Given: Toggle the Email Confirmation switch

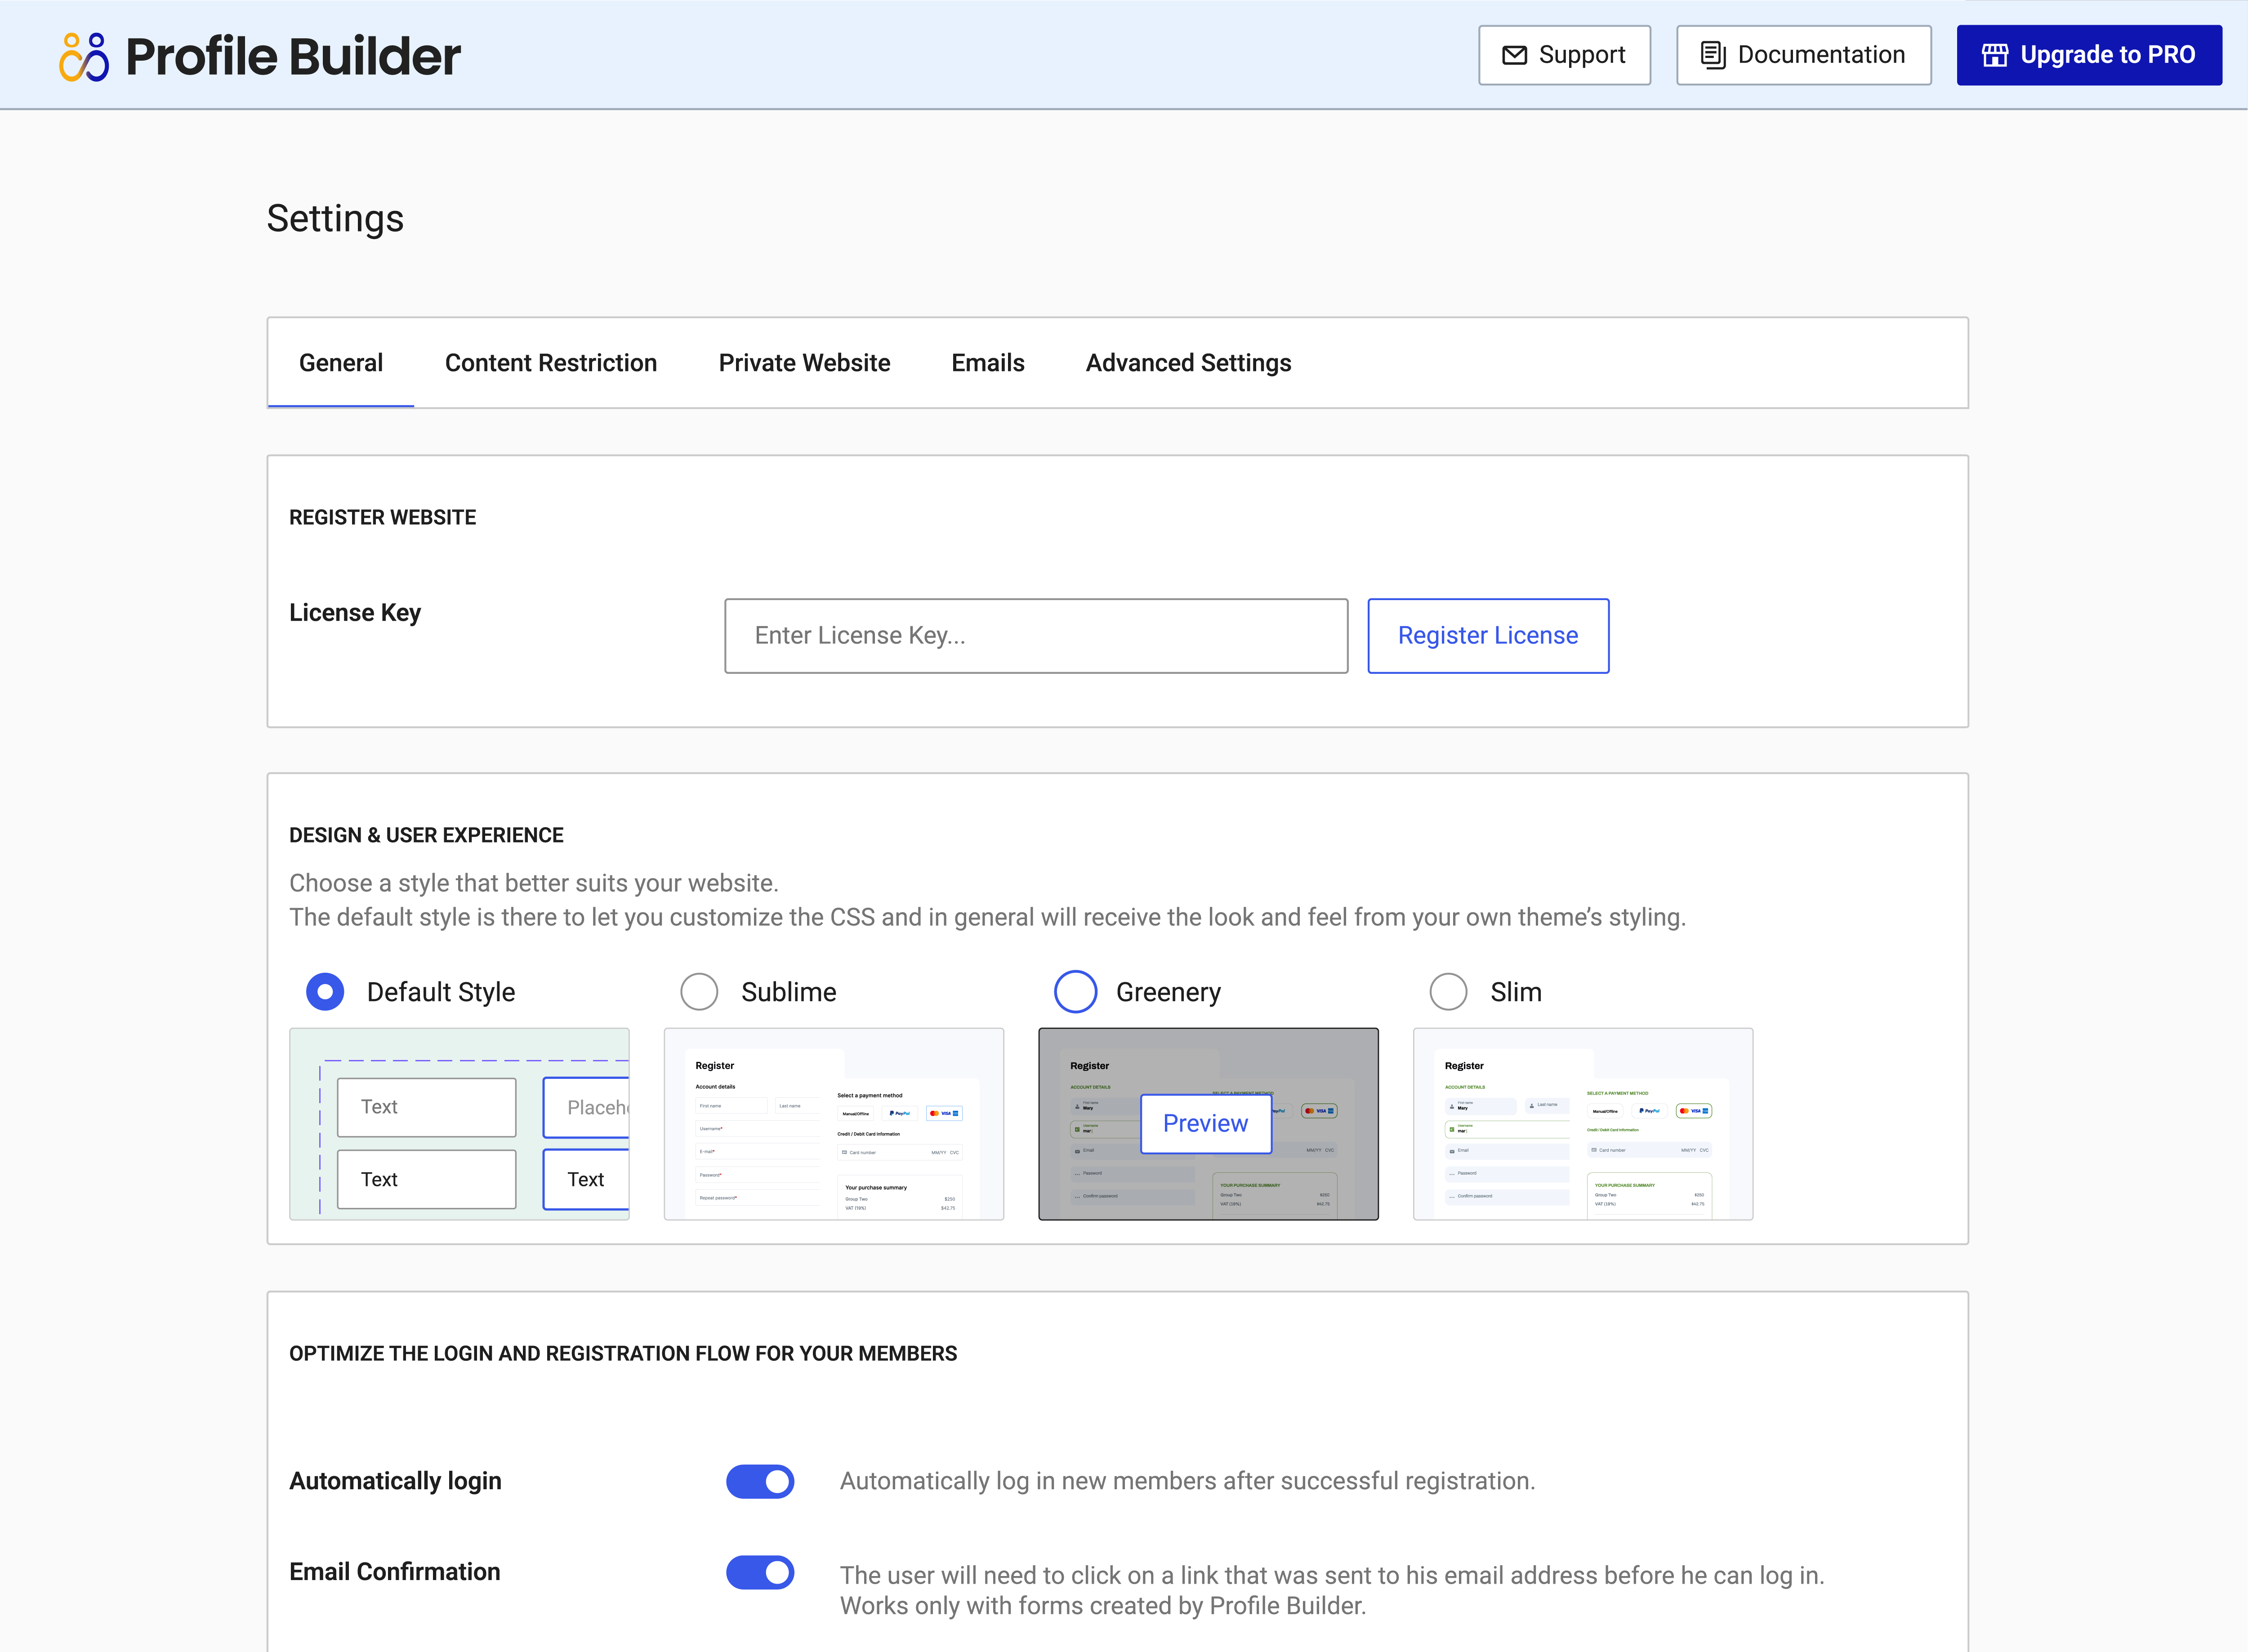Looking at the screenshot, I should (760, 1573).
